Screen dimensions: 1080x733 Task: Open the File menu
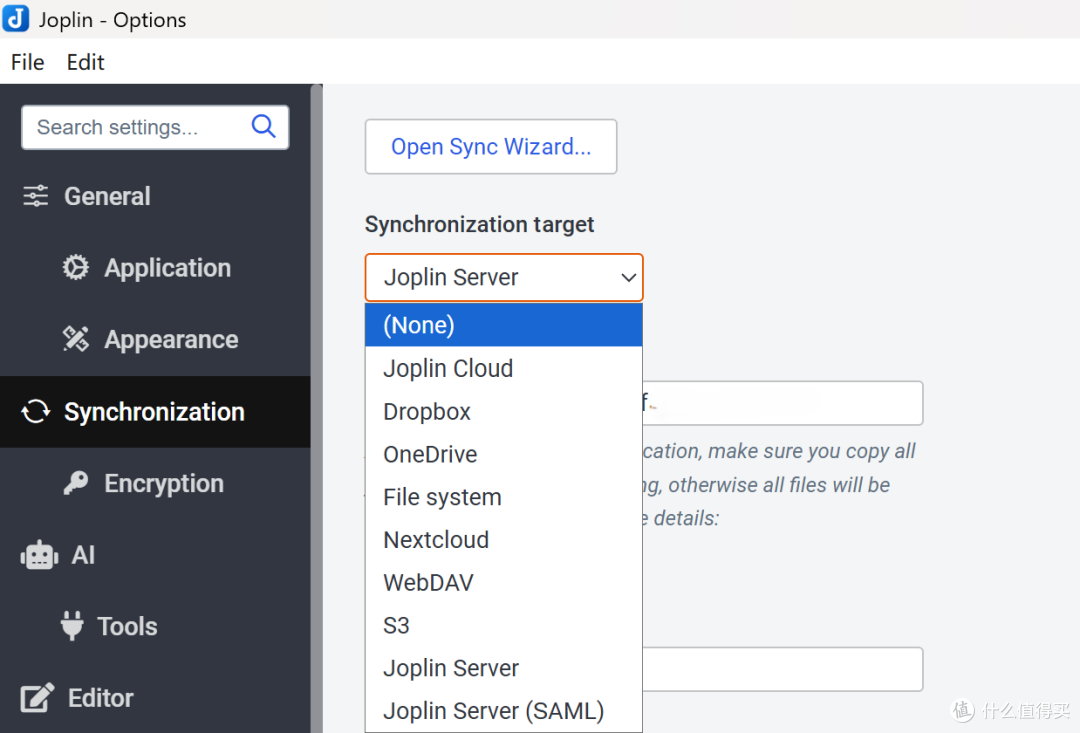[28, 62]
